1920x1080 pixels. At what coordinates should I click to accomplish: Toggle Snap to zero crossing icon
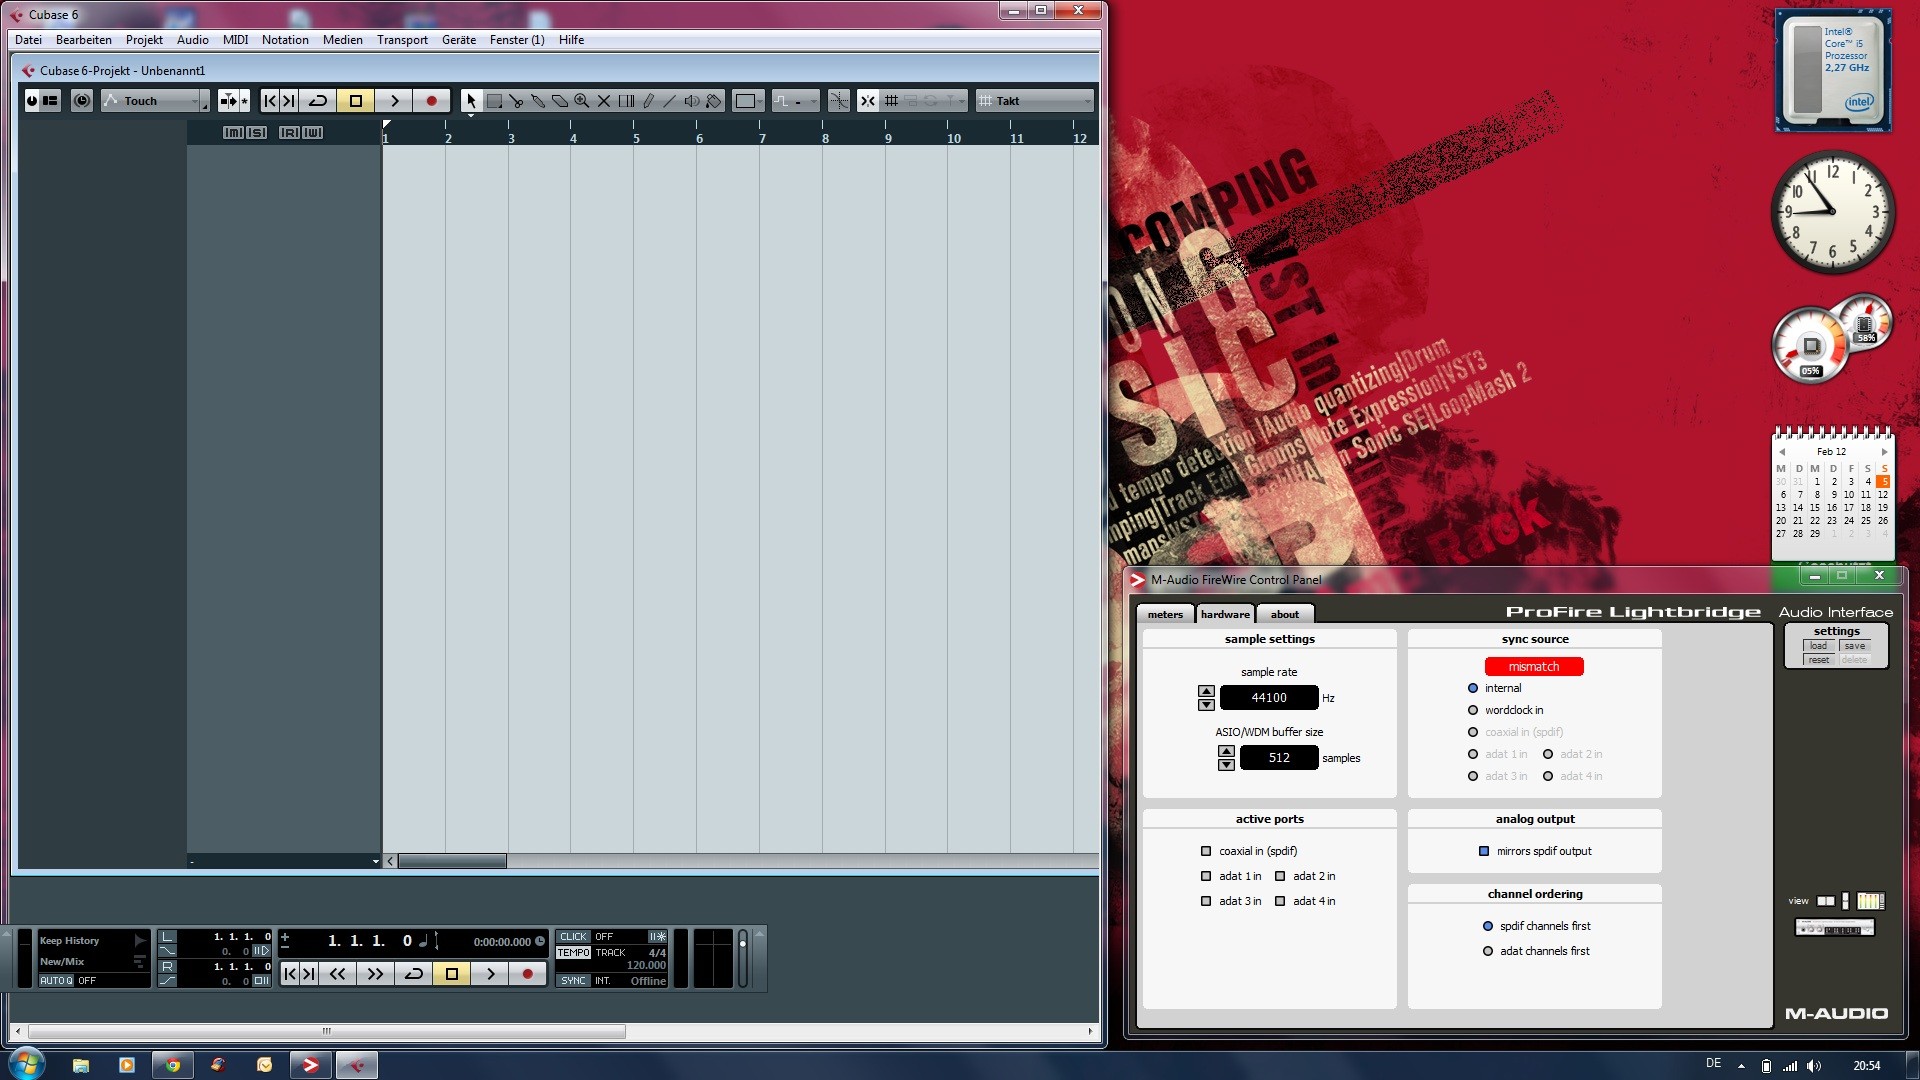click(x=839, y=101)
